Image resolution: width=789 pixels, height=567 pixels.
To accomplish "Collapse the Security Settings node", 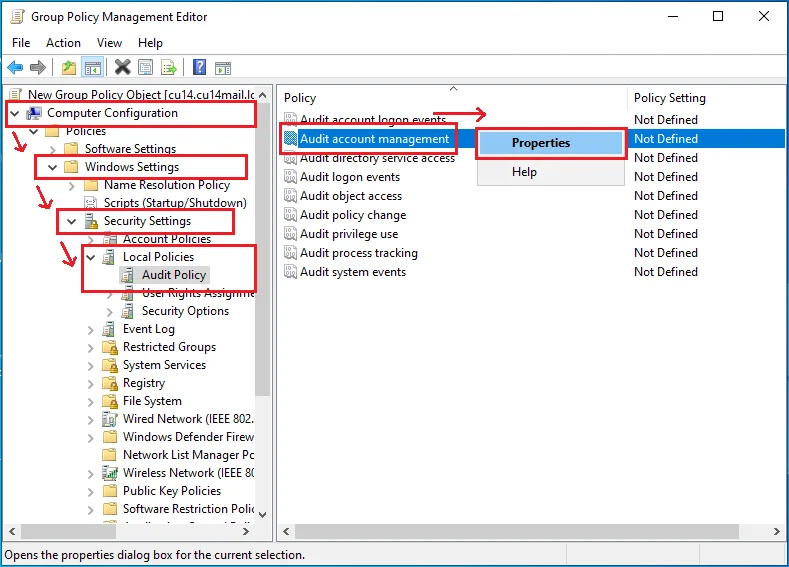I will click(x=71, y=221).
